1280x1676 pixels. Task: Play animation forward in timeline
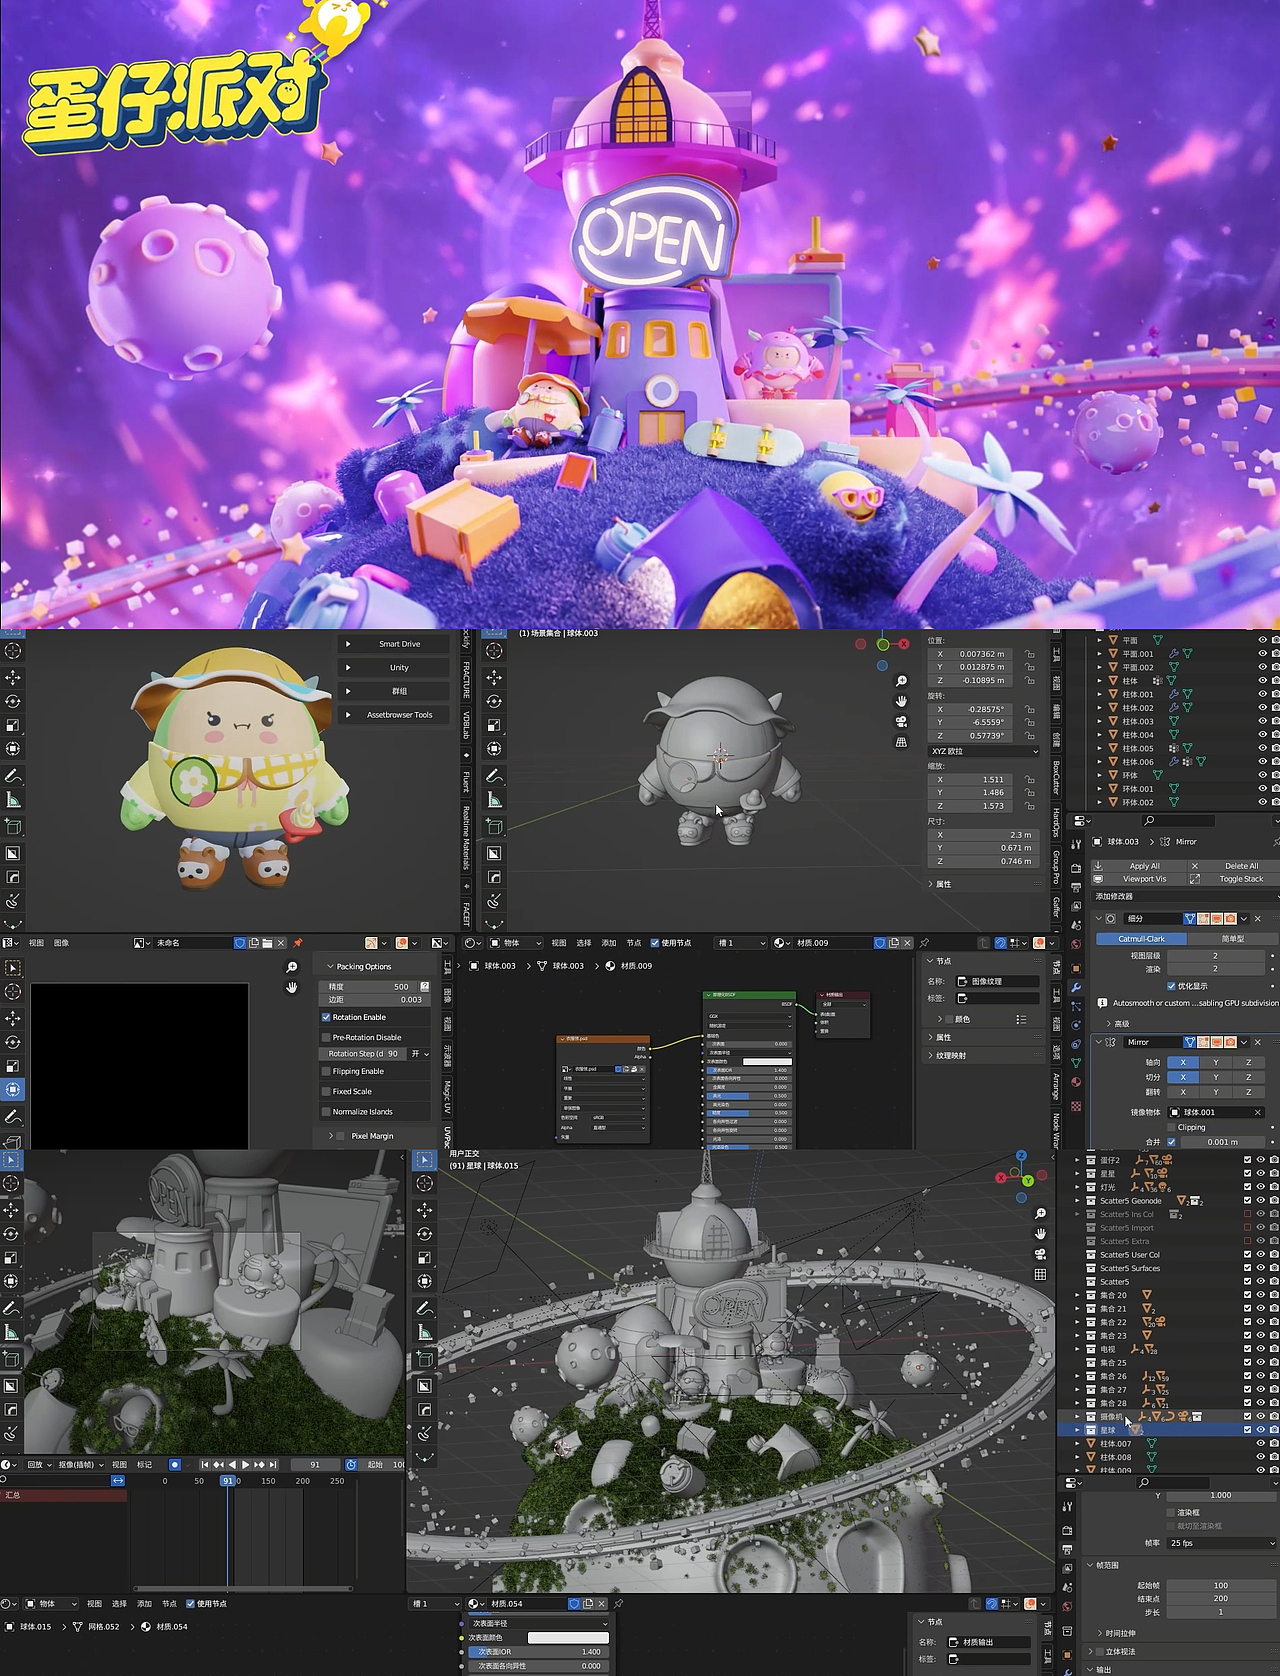[246, 1464]
